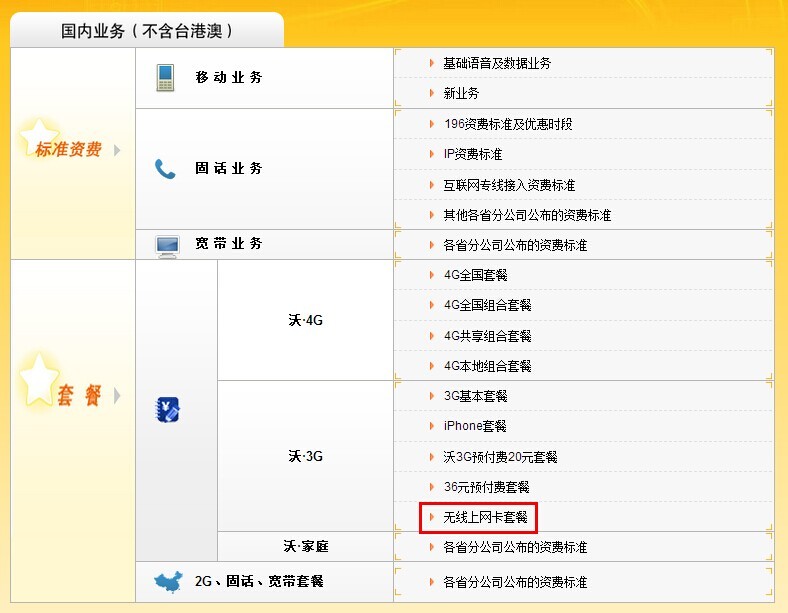The width and height of the screenshot is (788, 613).
Task: Click the orange arrow bullet before 其他各省分公司公布的资费标准
Action: click(432, 215)
